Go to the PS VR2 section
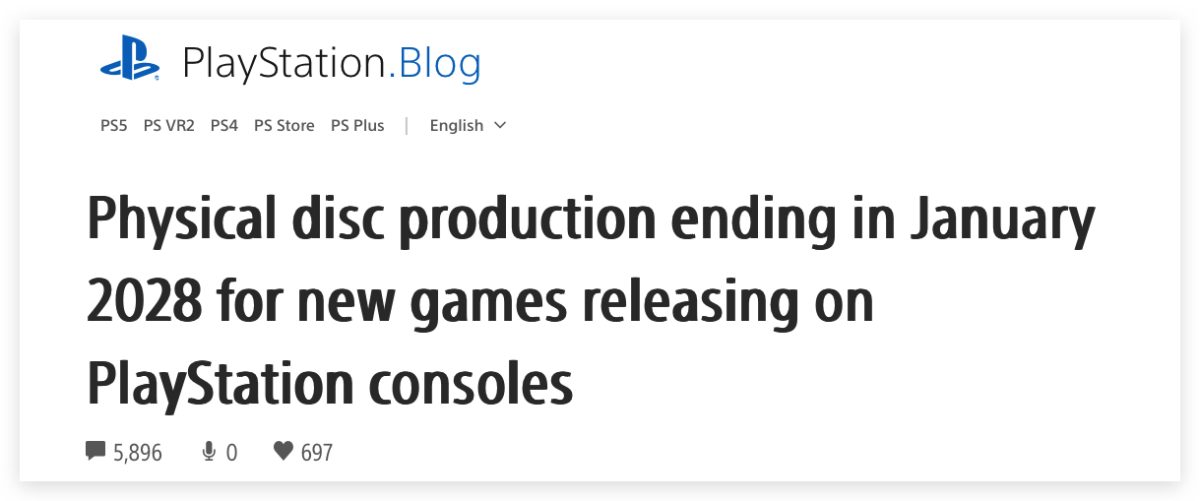1200x501 pixels. (169, 126)
